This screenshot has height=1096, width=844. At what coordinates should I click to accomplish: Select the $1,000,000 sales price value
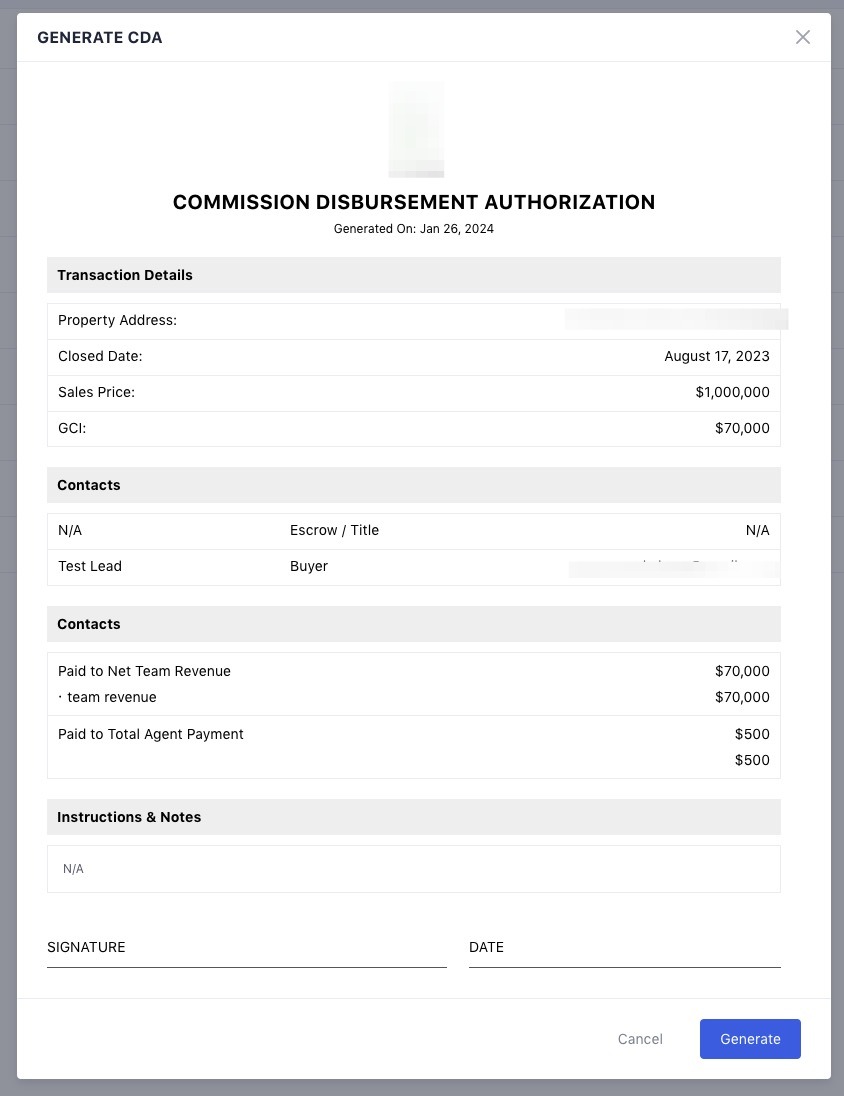pyautogui.click(x=732, y=393)
